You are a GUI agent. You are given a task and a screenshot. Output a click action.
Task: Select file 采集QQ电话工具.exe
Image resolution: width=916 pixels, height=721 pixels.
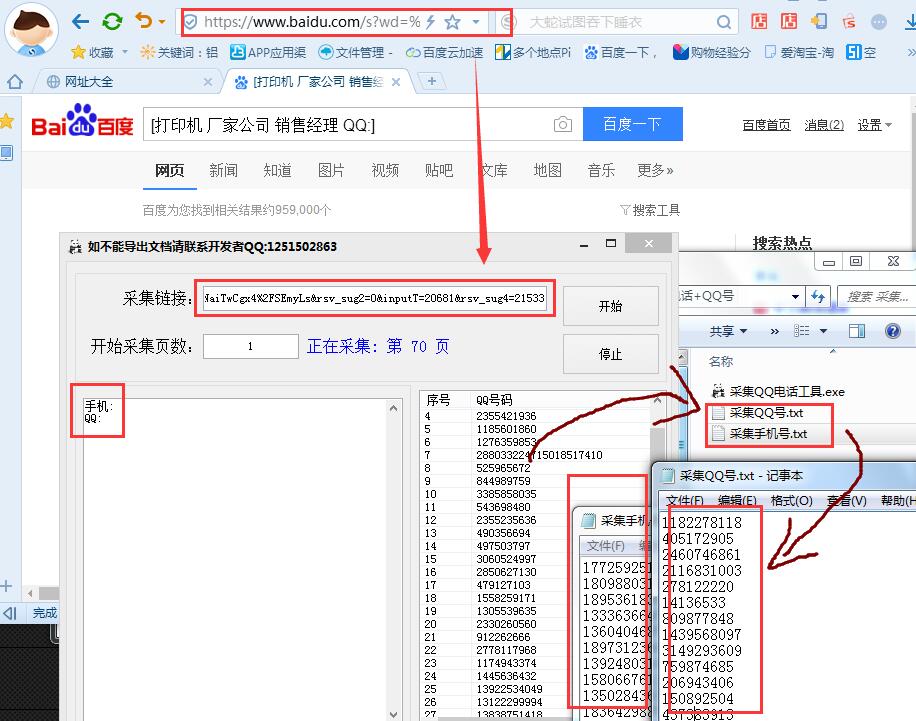[x=778, y=391]
